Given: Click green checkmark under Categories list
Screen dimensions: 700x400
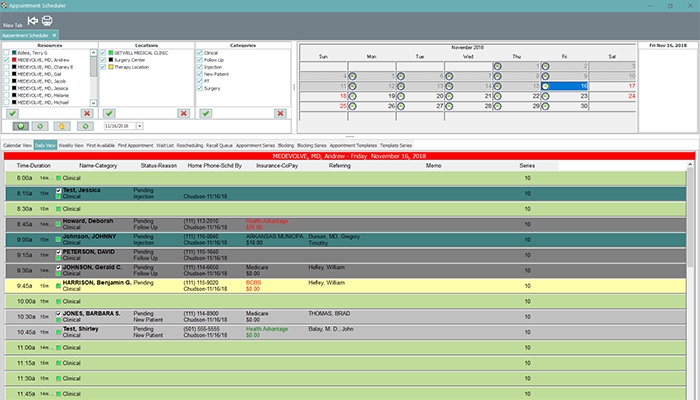Looking at the screenshot, I should (x=205, y=113).
